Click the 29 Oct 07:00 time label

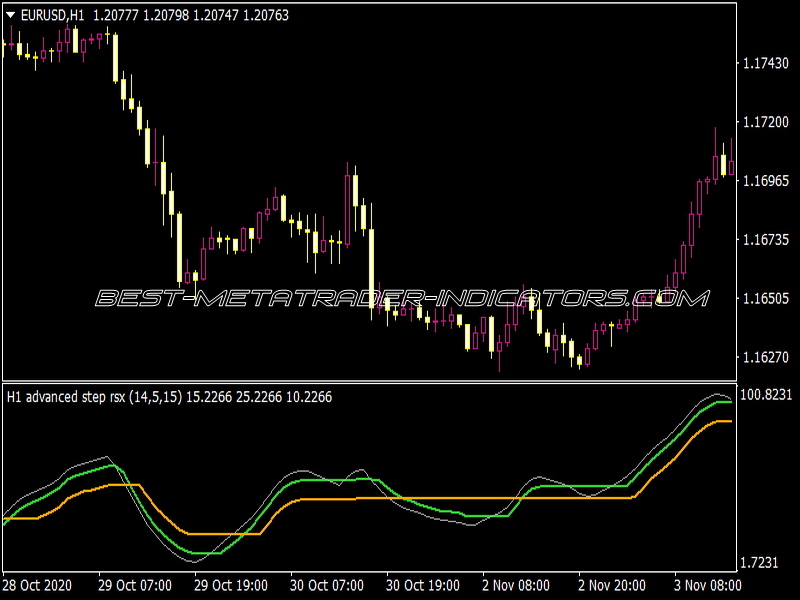(x=135, y=585)
